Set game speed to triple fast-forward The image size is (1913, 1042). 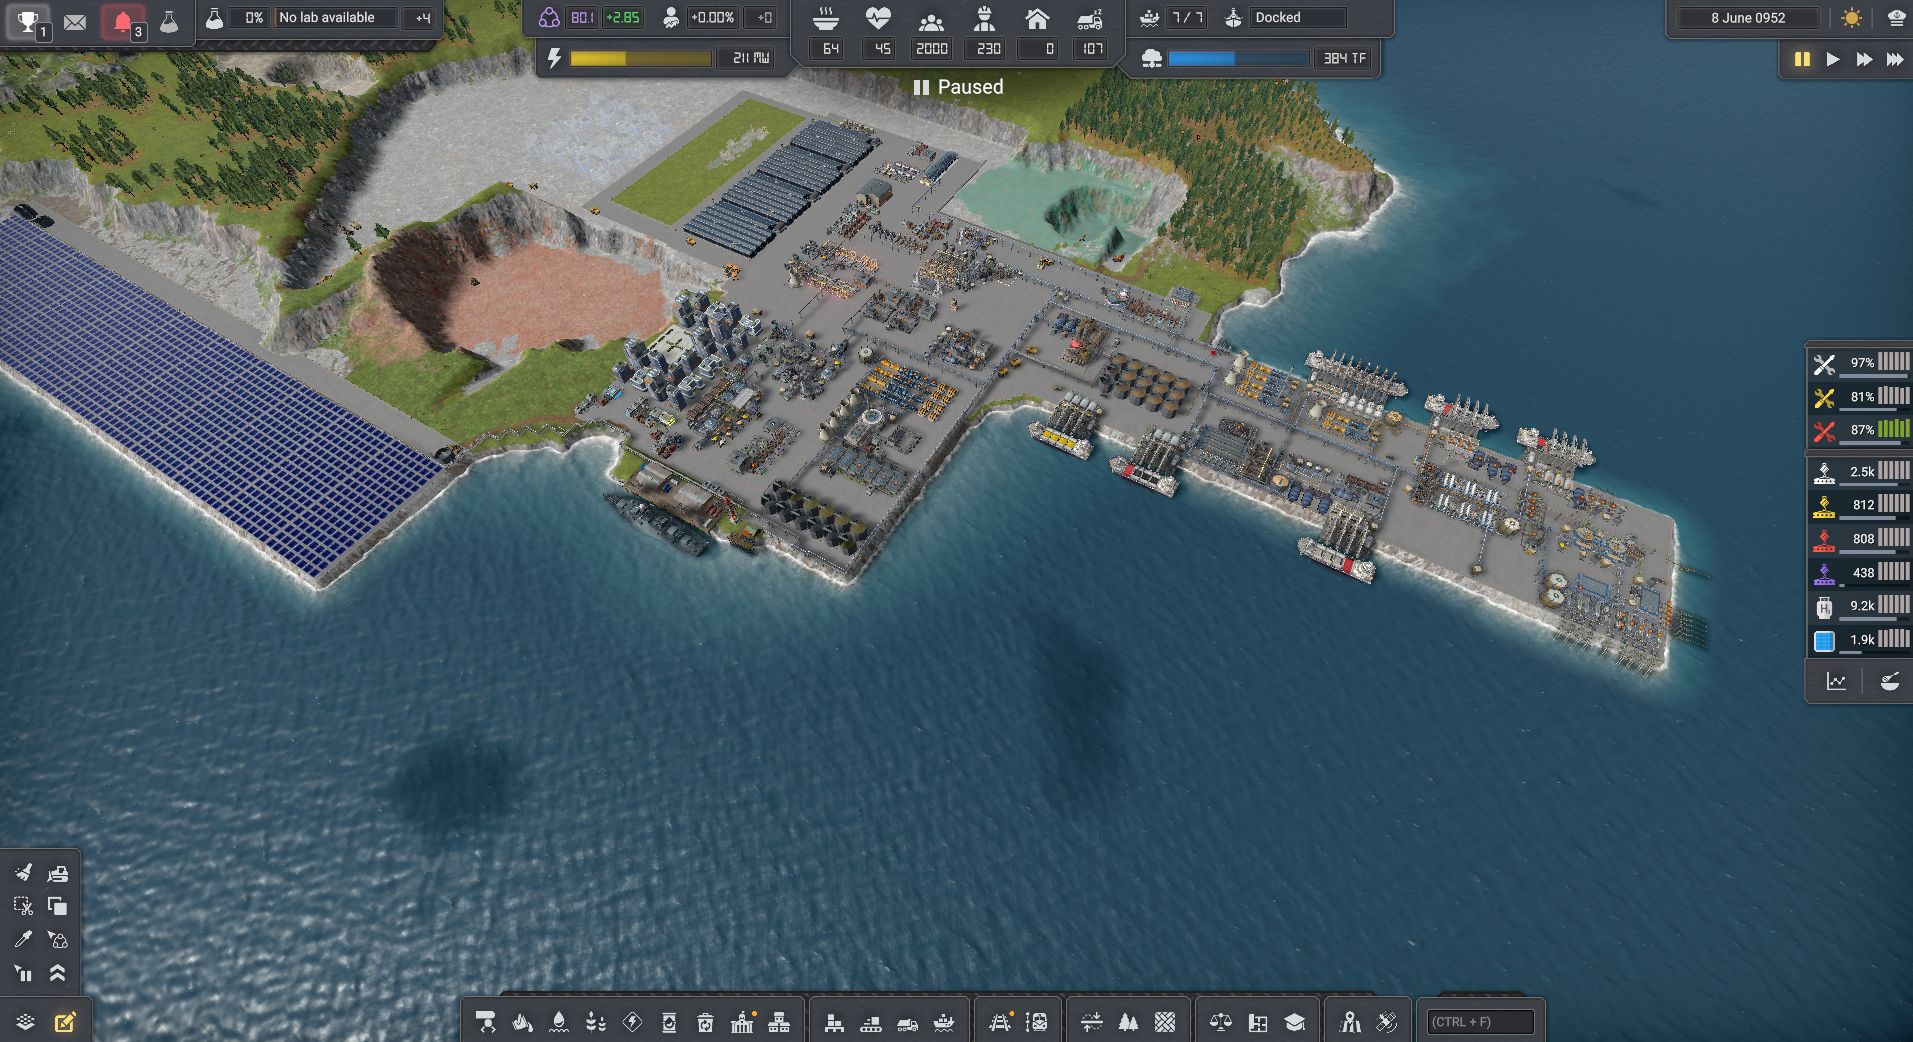(x=1895, y=59)
